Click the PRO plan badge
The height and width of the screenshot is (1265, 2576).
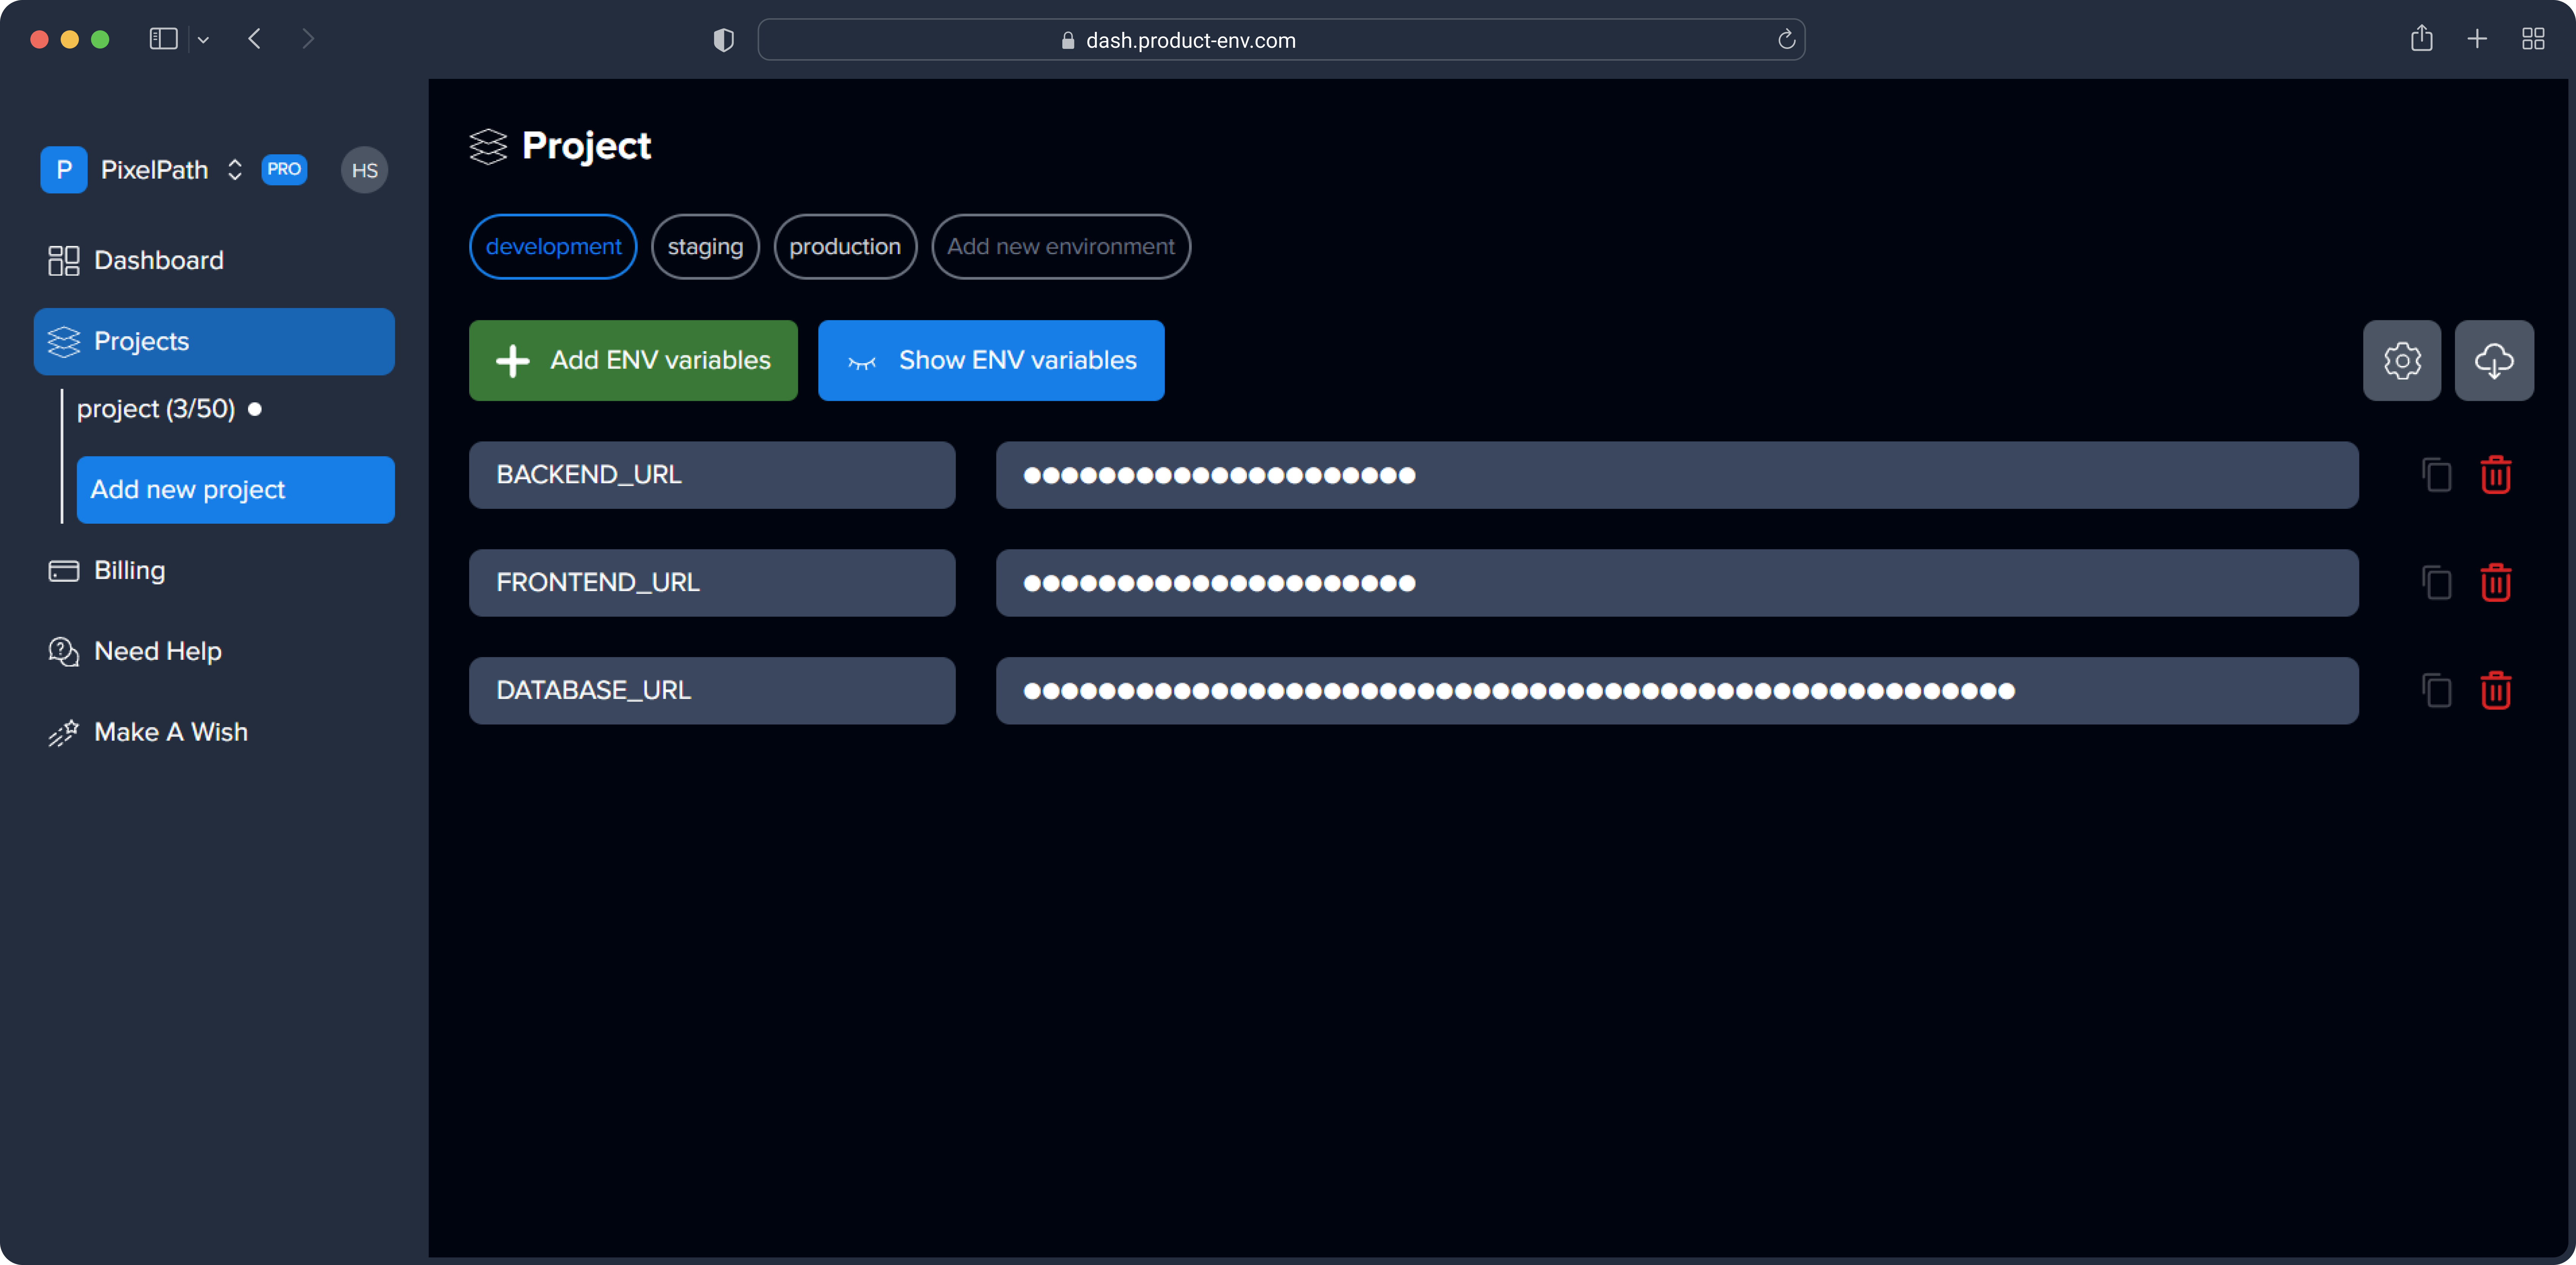pyautogui.click(x=284, y=169)
